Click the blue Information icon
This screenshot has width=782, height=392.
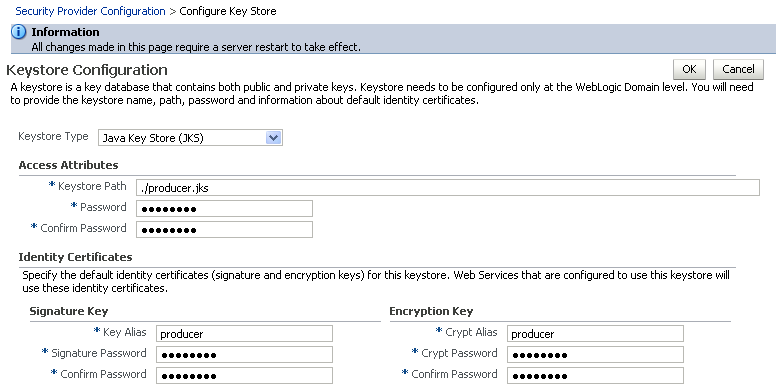click(18, 32)
